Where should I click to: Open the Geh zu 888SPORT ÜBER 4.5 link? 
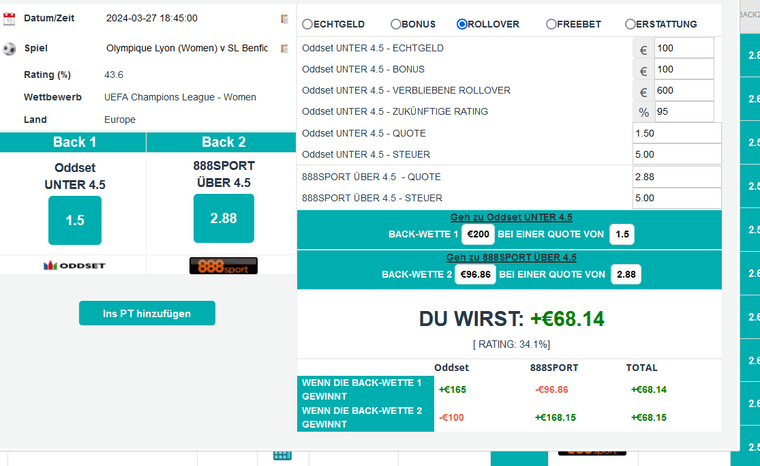point(511,257)
